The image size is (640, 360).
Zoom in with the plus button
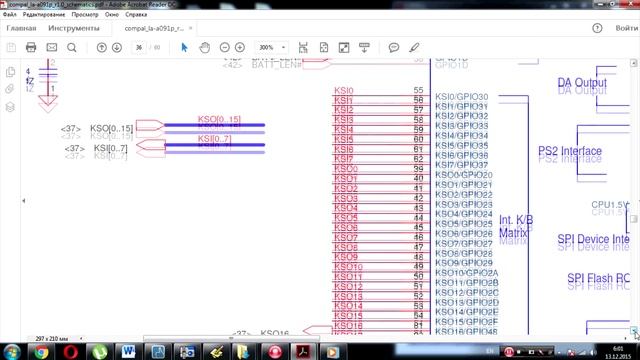pyautogui.click(x=240, y=47)
